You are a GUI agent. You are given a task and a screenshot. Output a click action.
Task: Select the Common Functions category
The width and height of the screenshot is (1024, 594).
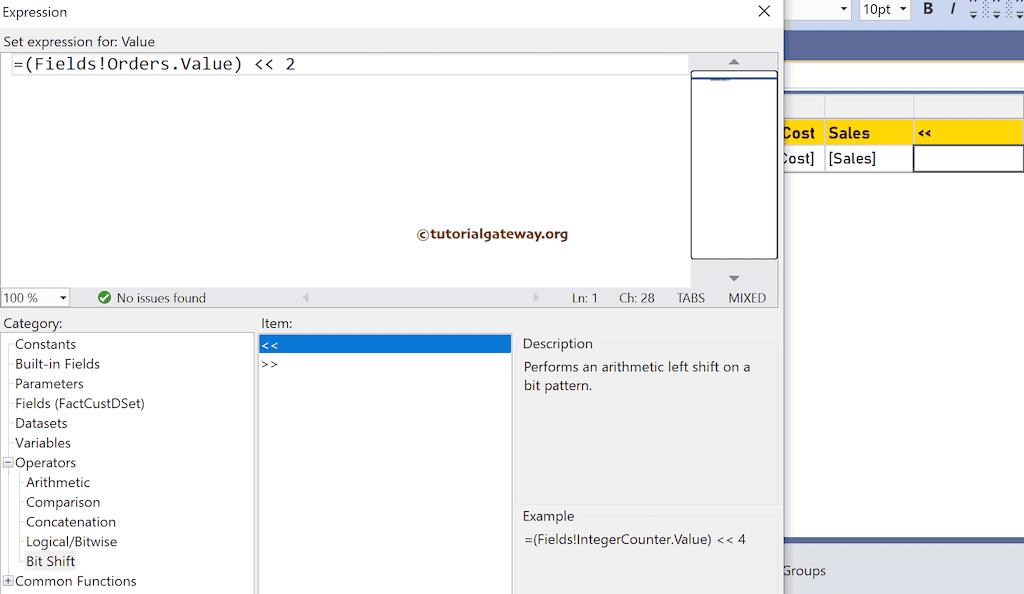(x=76, y=581)
